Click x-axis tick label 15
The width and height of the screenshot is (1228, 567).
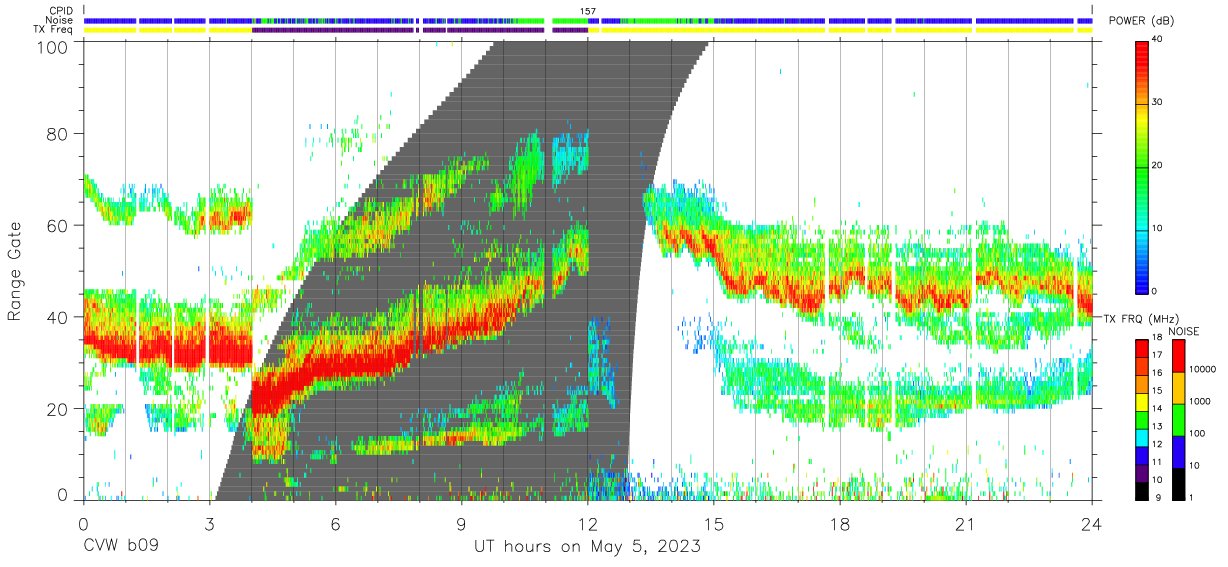(x=713, y=524)
